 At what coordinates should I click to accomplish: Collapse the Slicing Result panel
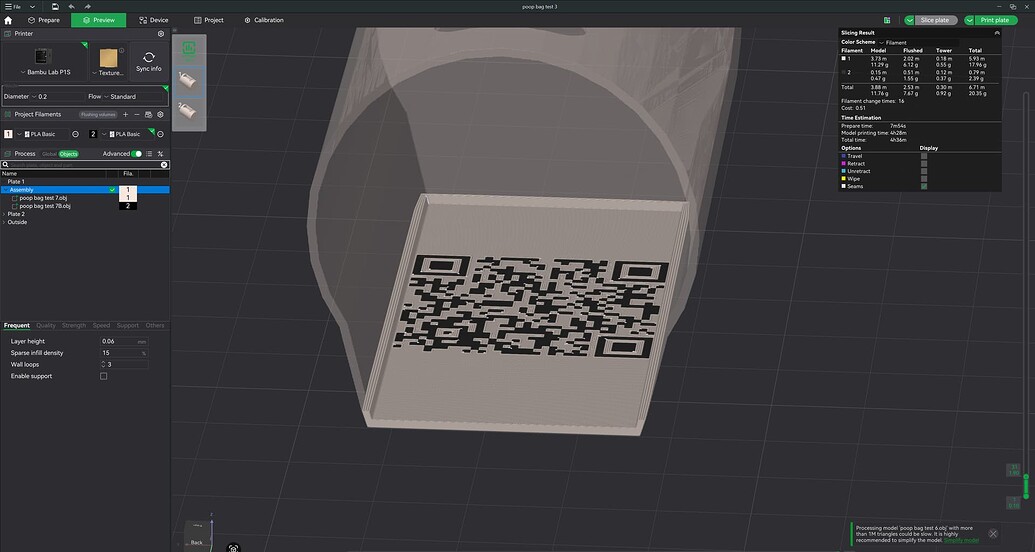(x=997, y=32)
